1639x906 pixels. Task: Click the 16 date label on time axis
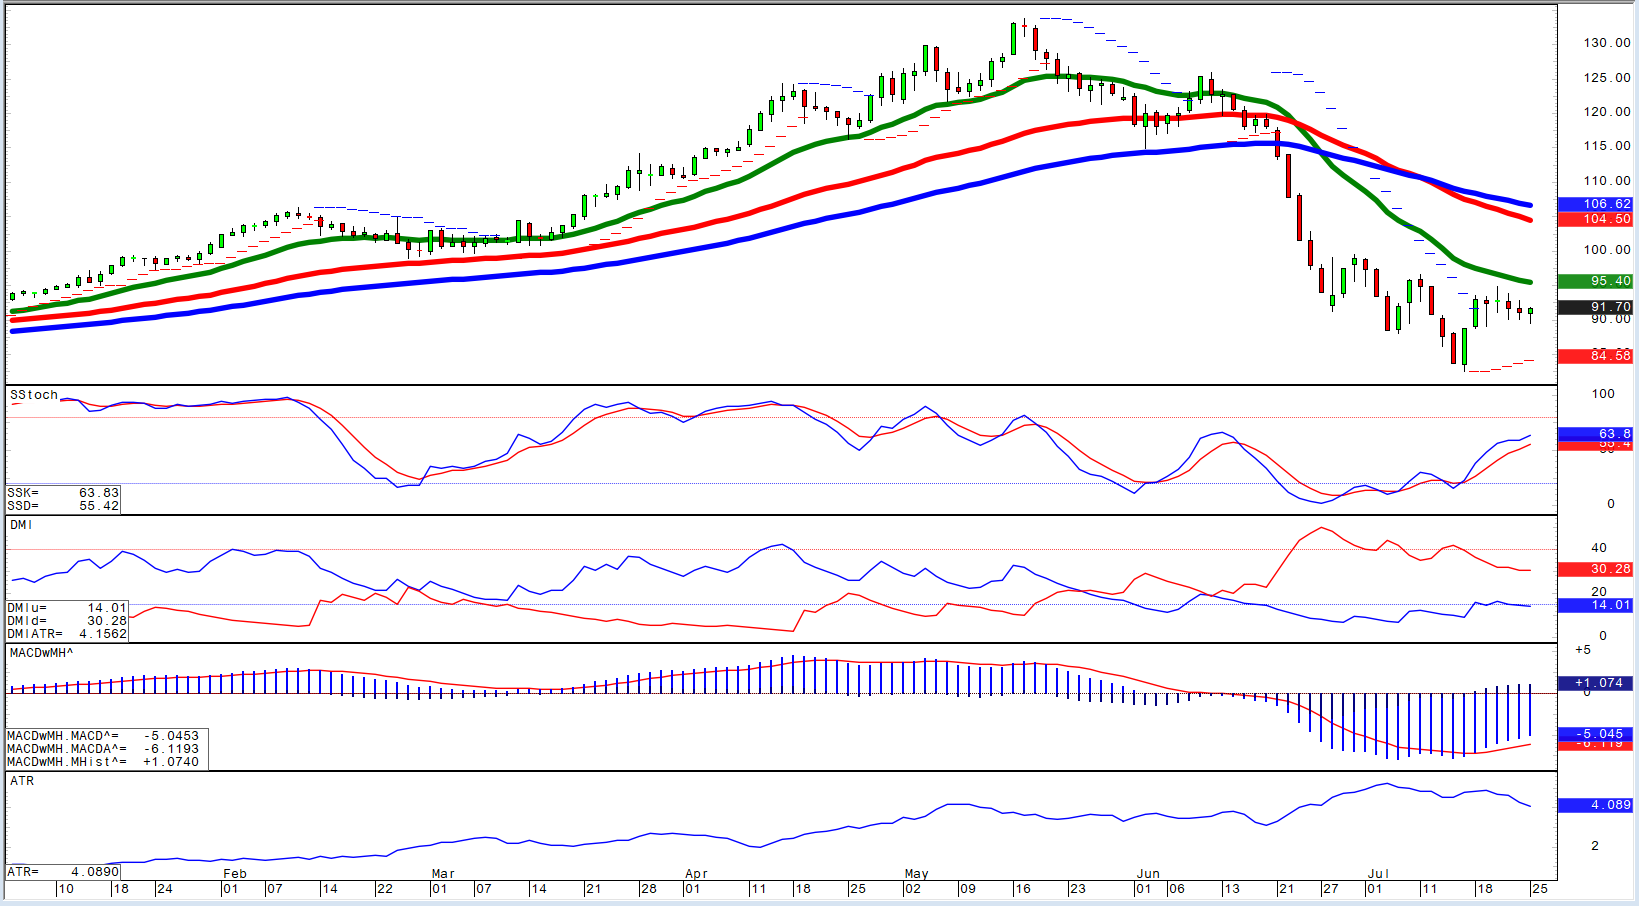click(x=1022, y=889)
